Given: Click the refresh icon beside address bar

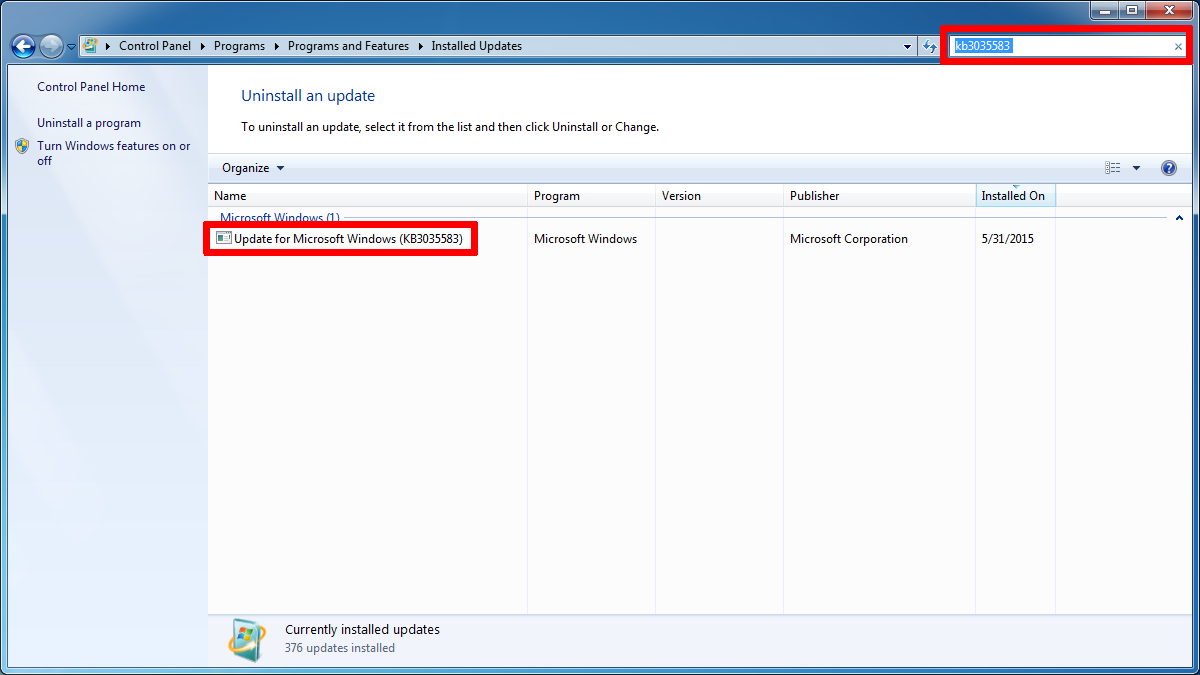Looking at the screenshot, I should pyautogui.click(x=930, y=46).
